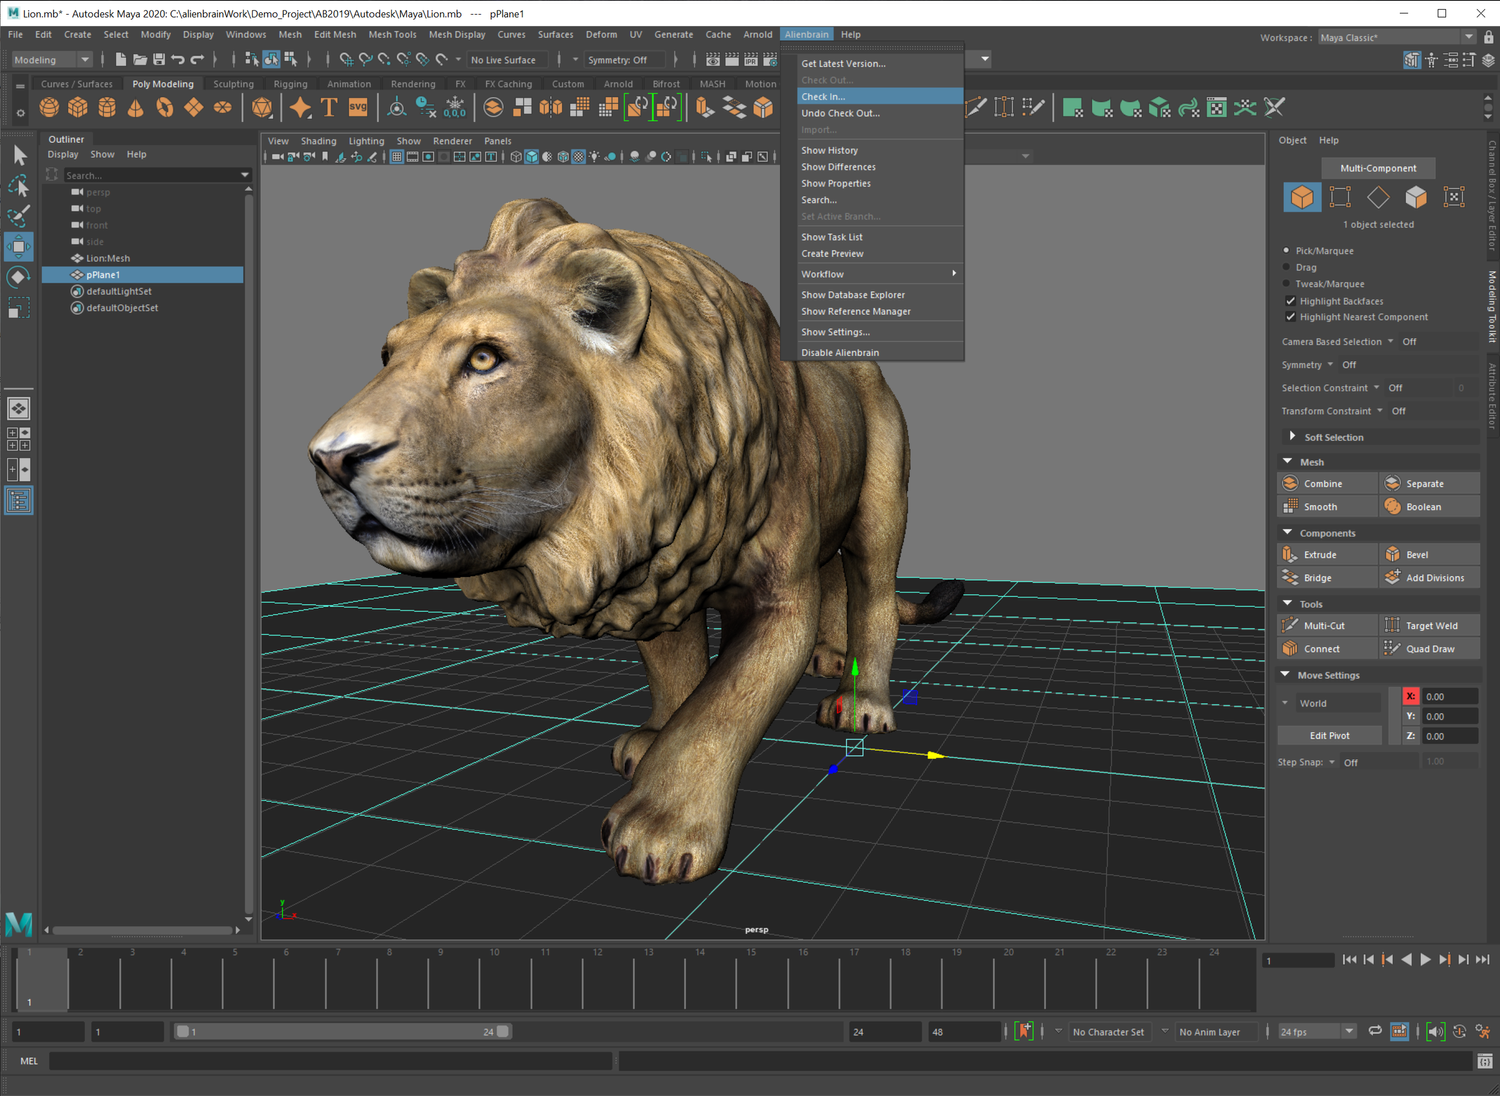Open the IPR render icon on the status line
Image resolution: width=1500 pixels, height=1096 pixels.
click(750, 61)
